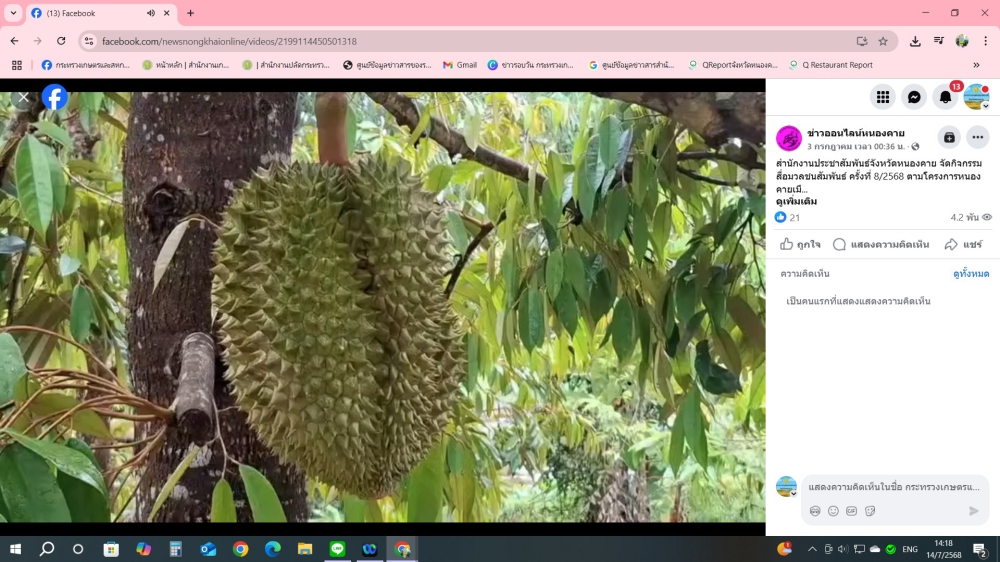
Task: Expand post text with ดูเพิ่มเติม
Action: pos(796,201)
